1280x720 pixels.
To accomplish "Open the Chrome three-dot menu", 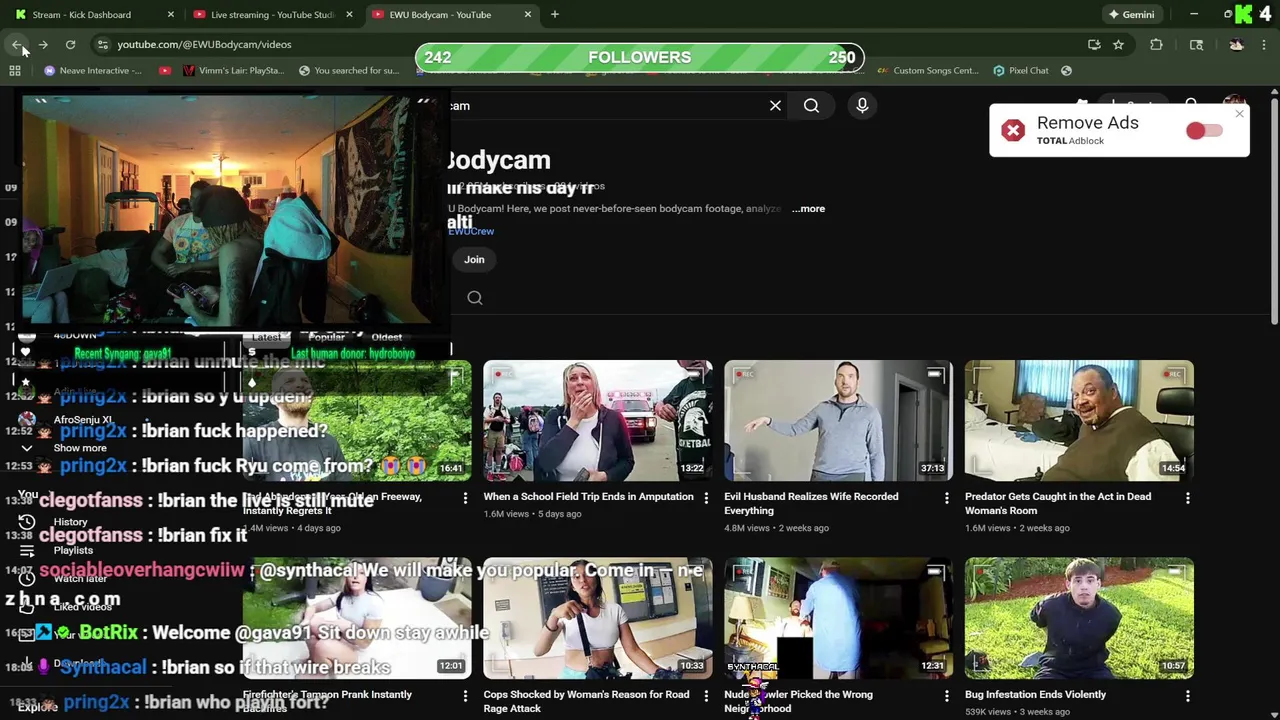I will tap(1264, 44).
